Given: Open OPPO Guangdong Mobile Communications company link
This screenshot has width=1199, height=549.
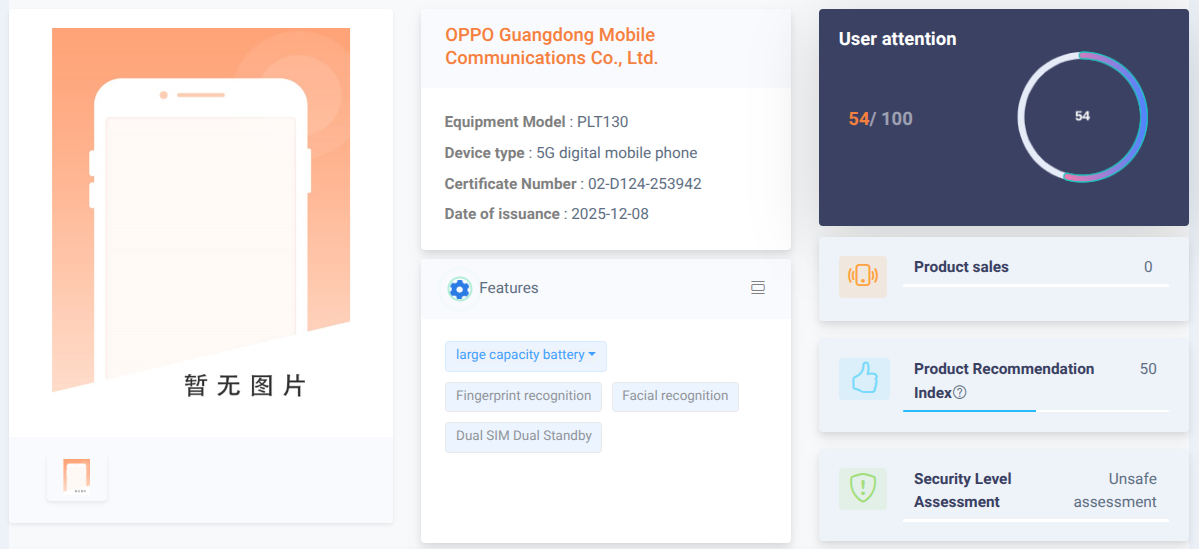Looking at the screenshot, I should click(551, 47).
